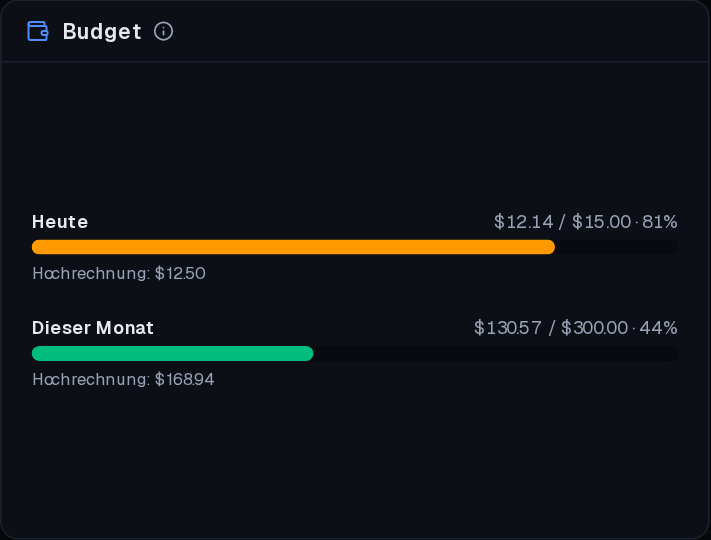Select the $130.57 / $300.00 · 44% text

click(575, 328)
